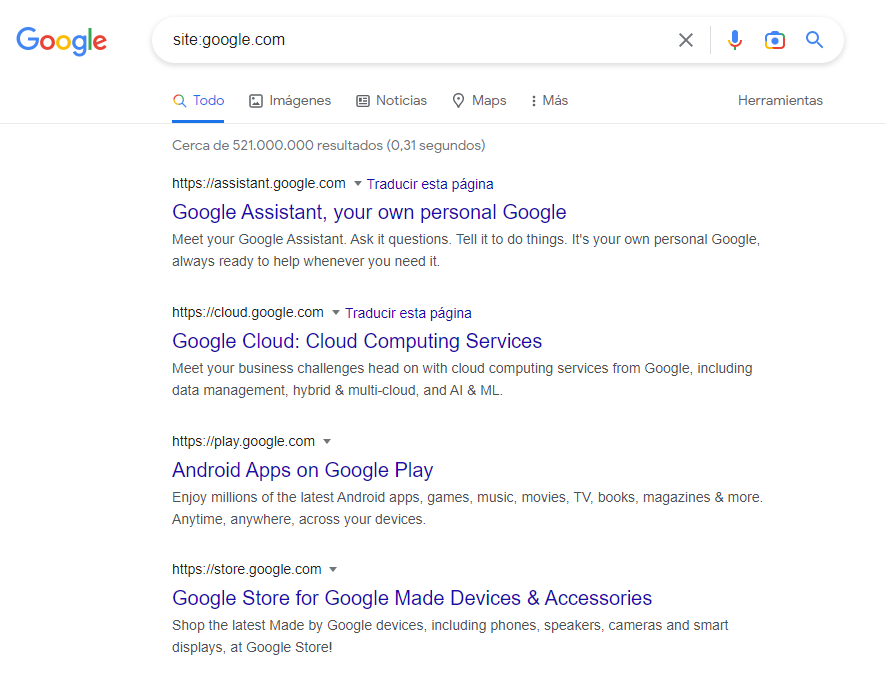Open Herramientas search tools

tap(780, 101)
